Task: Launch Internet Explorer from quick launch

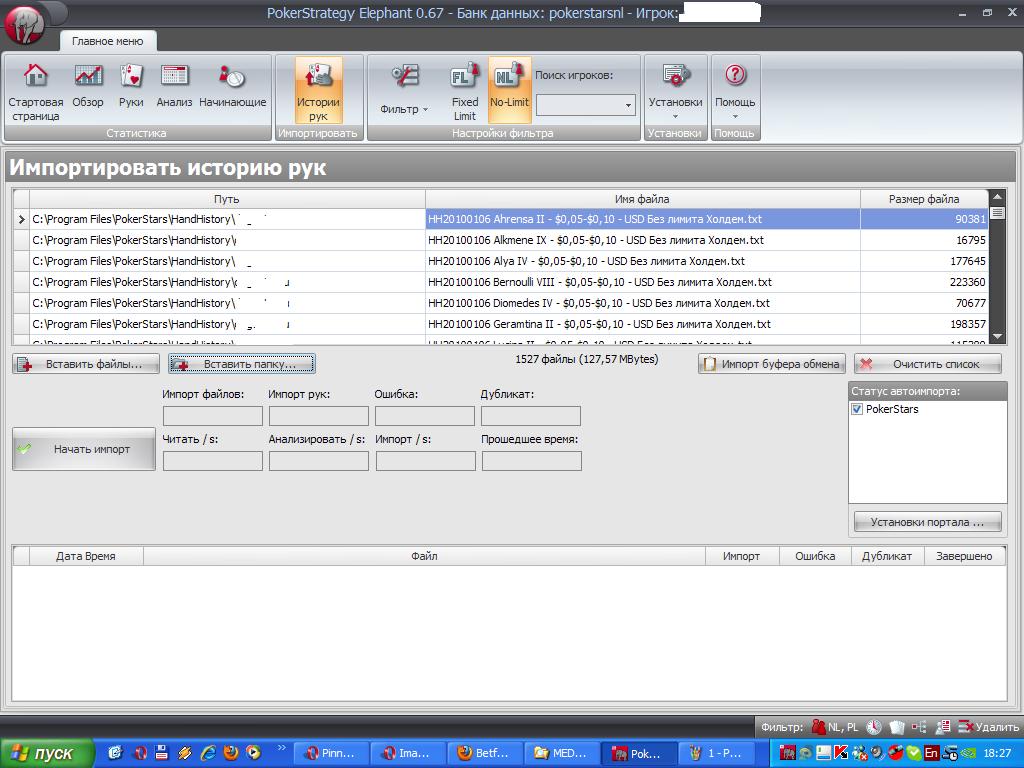Action: click(x=208, y=753)
